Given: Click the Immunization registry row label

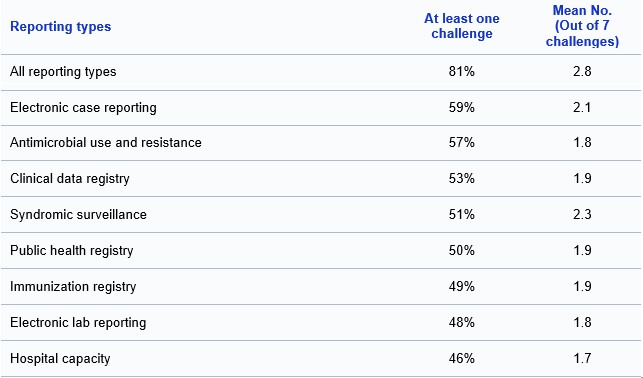Looking at the screenshot, I should coord(73,287).
